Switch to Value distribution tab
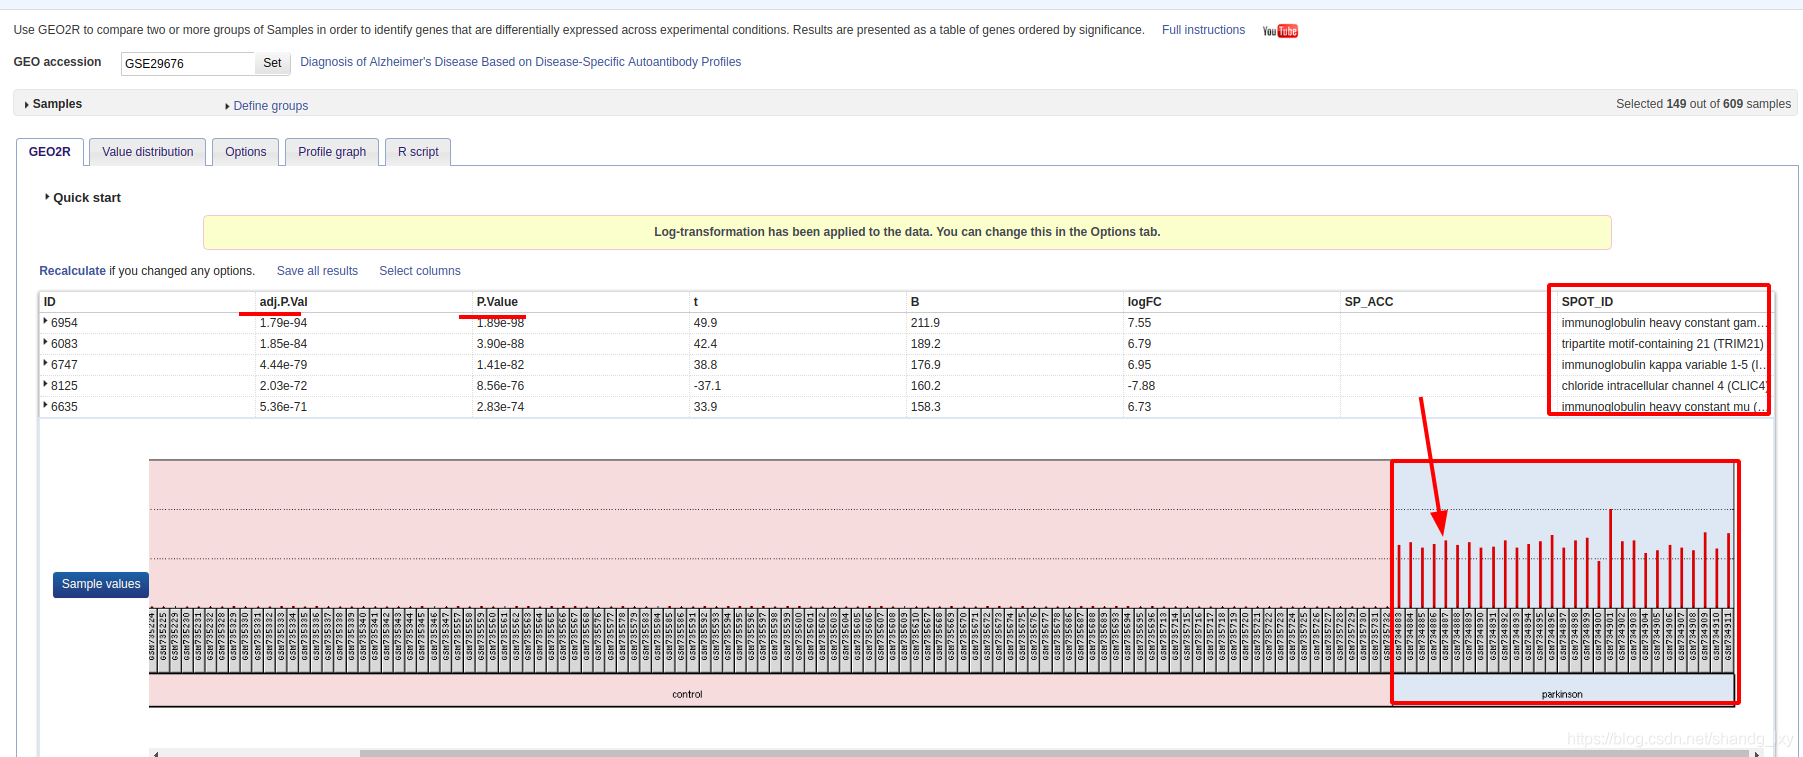This screenshot has height=757, width=1803. point(148,152)
